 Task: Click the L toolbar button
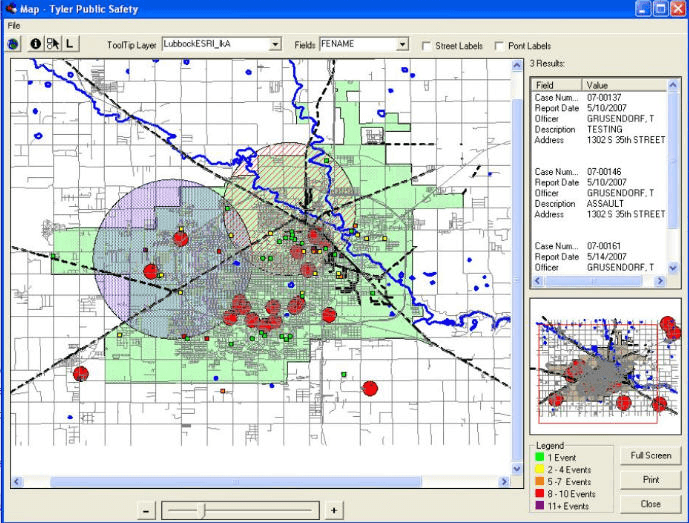(69, 44)
